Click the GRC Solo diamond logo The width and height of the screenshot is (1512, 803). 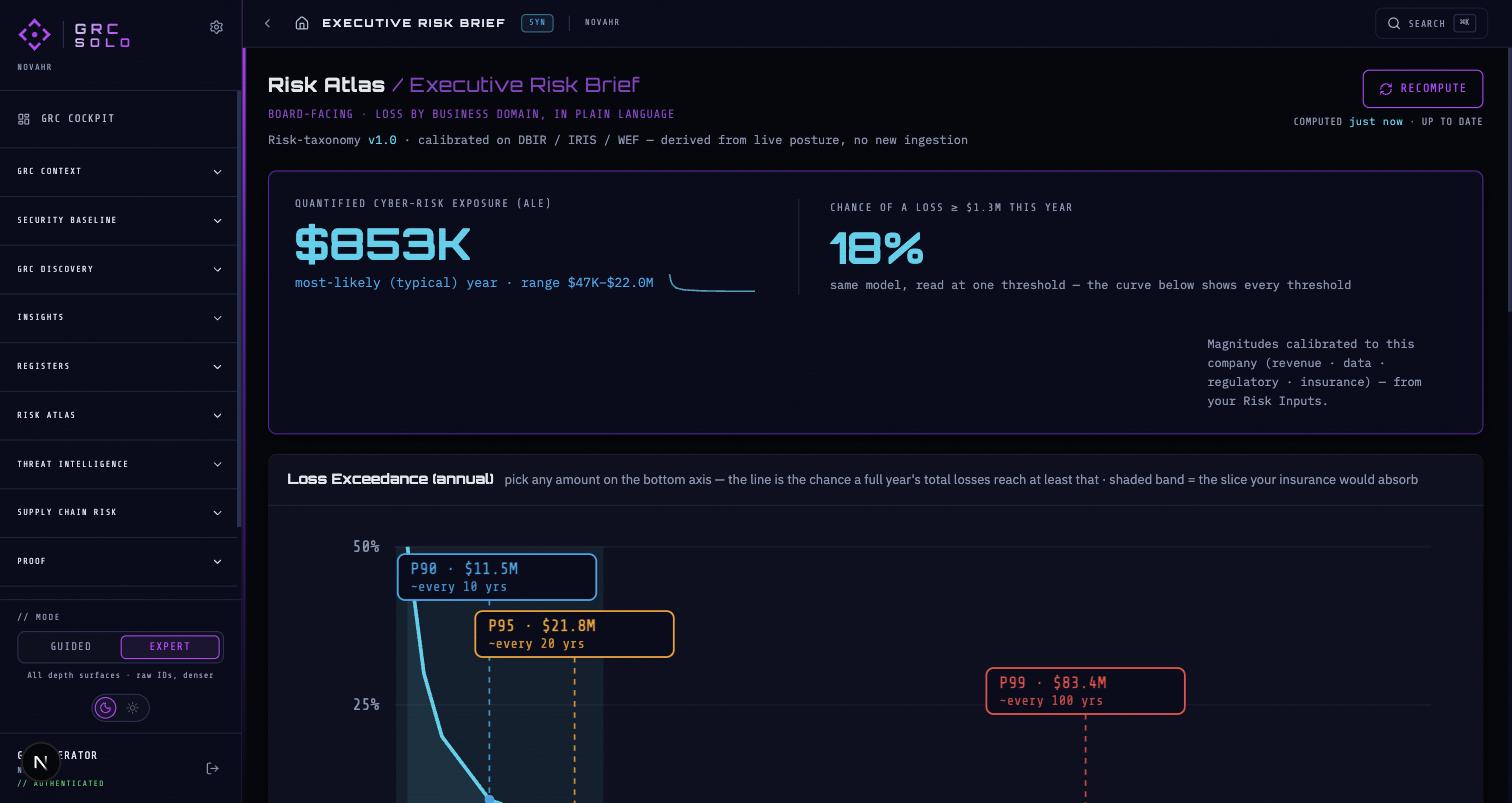(35, 35)
